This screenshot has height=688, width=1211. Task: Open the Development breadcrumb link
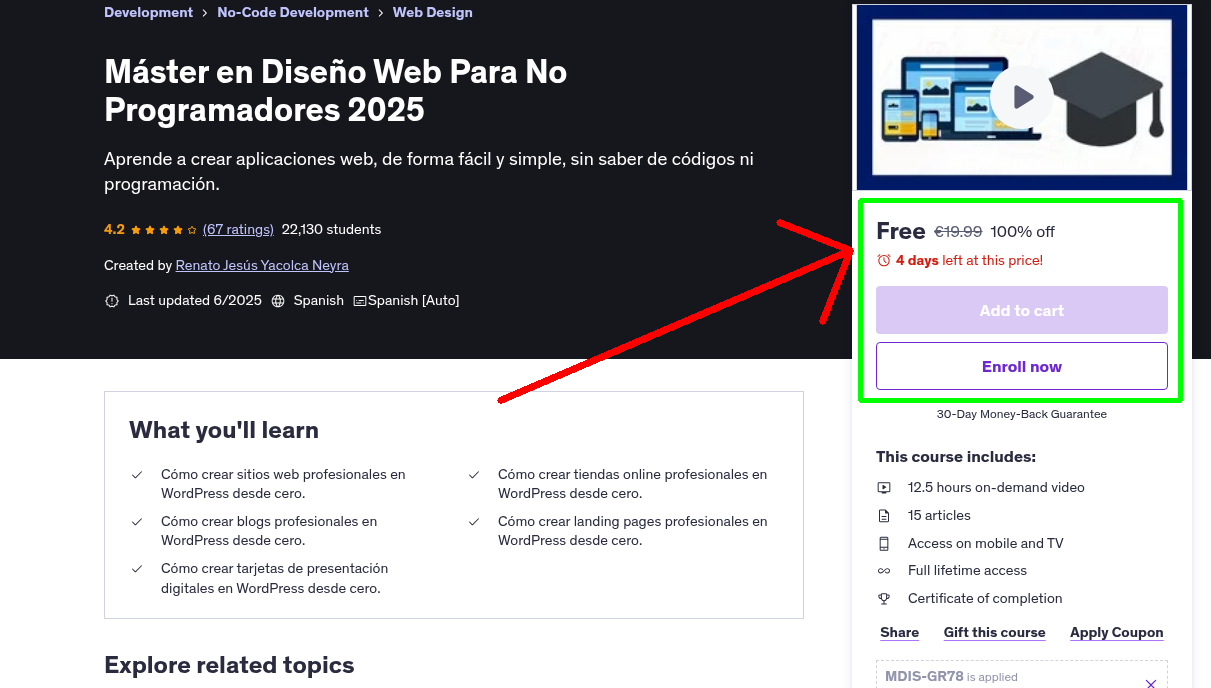(148, 13)
